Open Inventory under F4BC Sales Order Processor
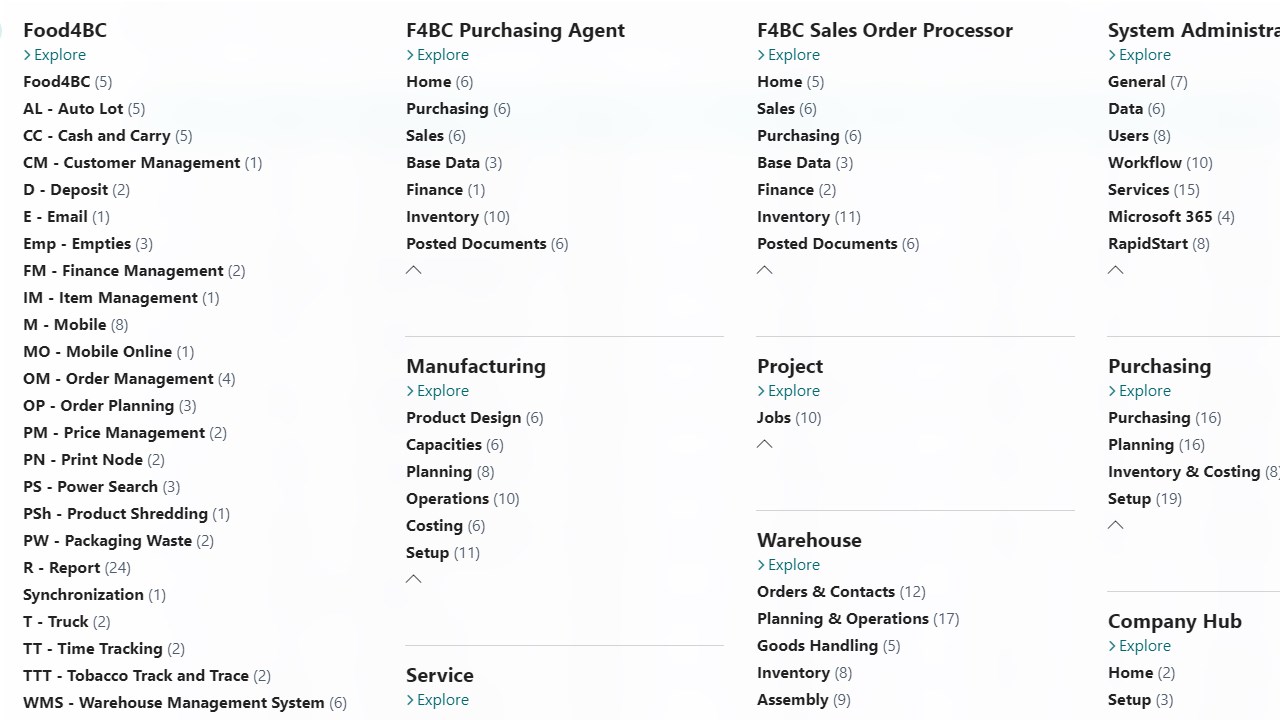This screenshot has height=720, width=1280. coord(793,217)
